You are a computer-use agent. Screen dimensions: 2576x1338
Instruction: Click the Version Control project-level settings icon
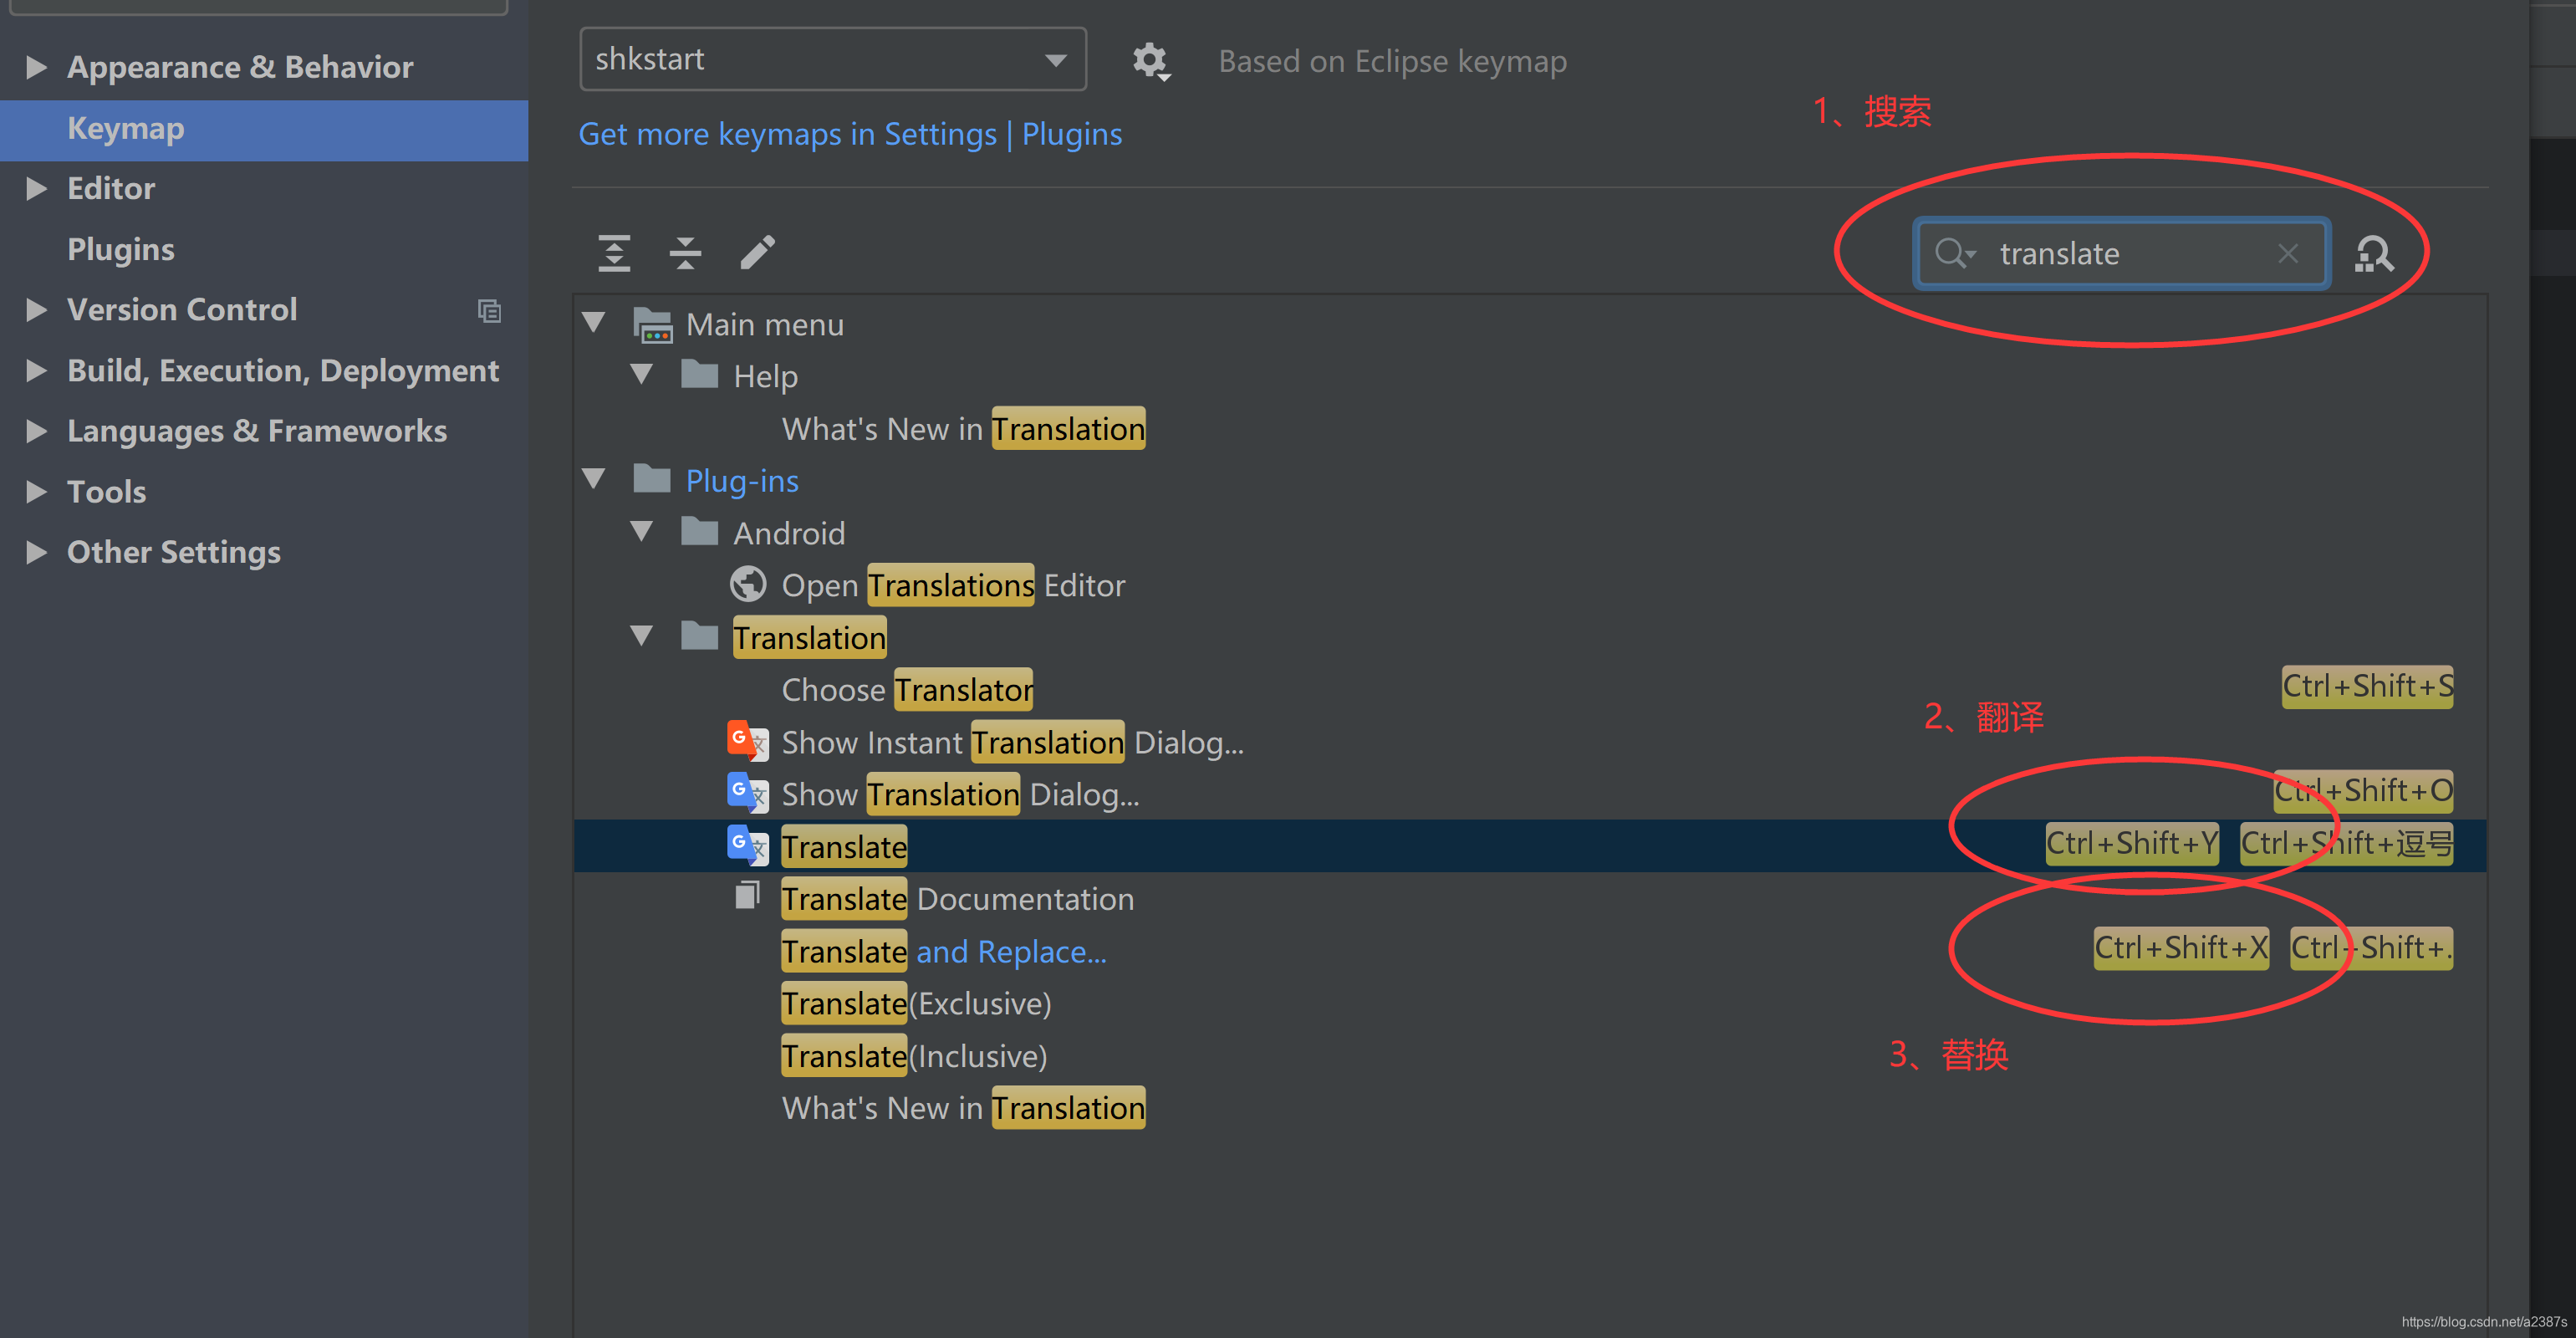pos(489,311)
